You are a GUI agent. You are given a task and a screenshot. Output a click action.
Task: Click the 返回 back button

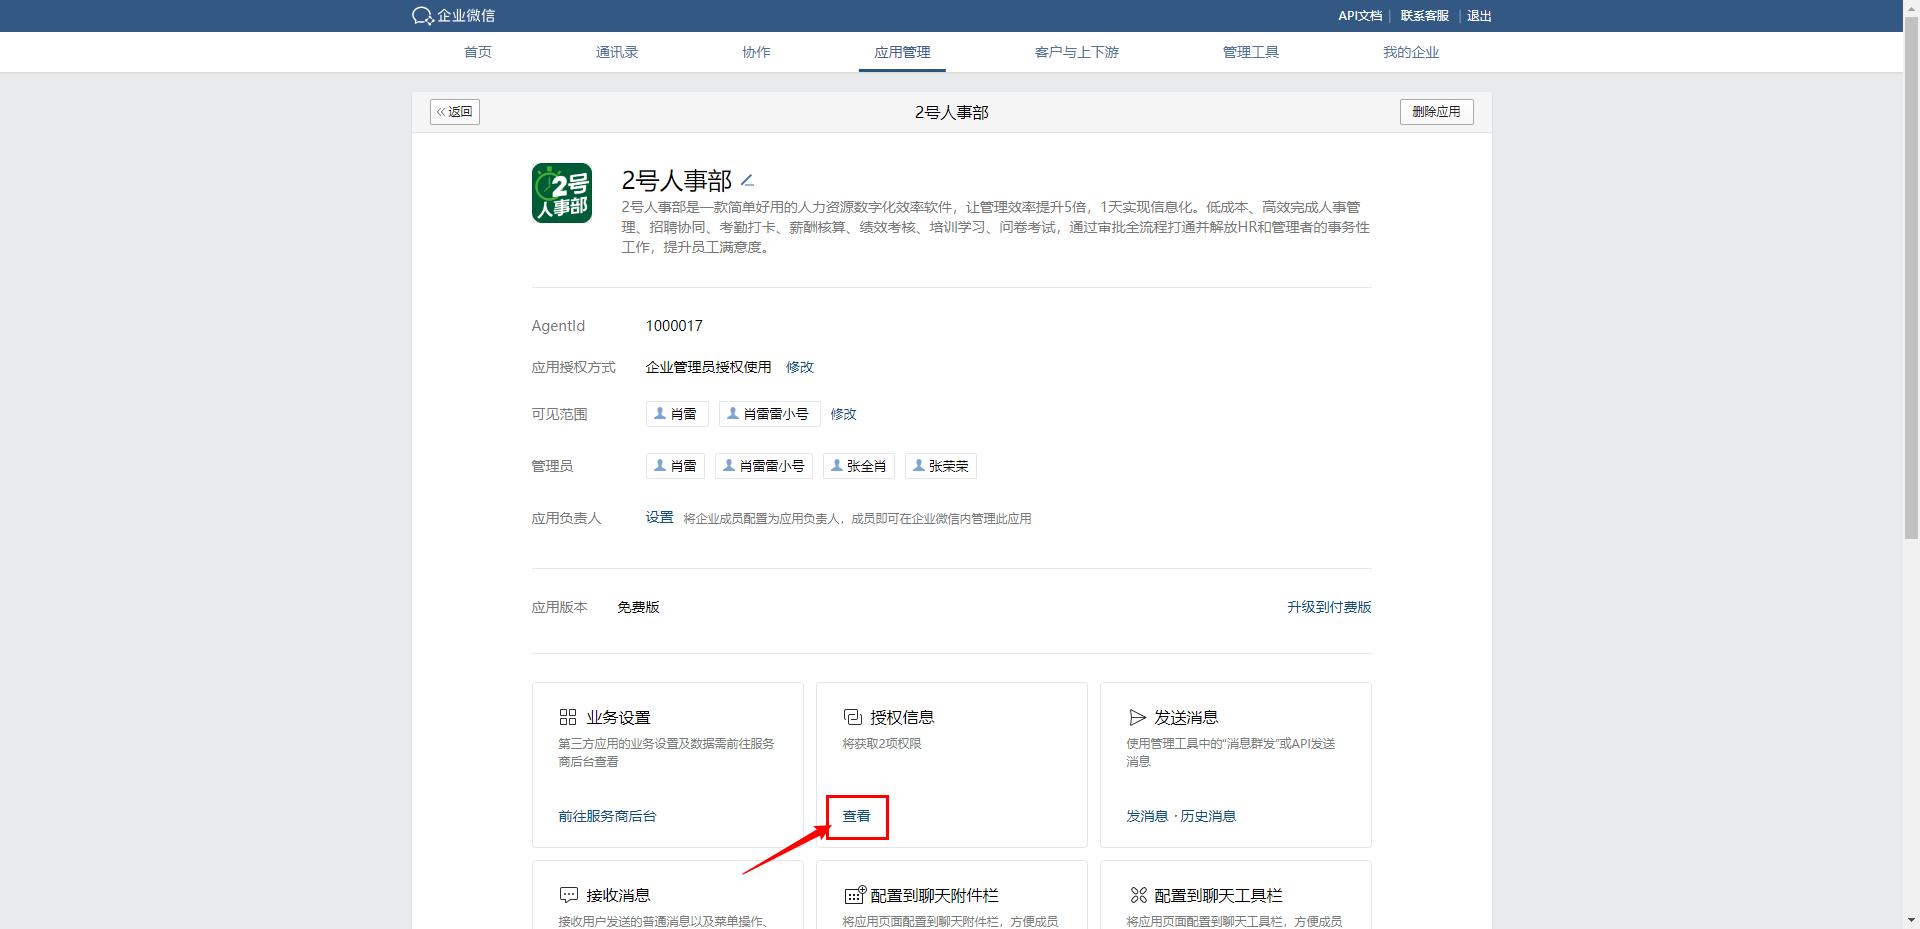pos(455,112)
